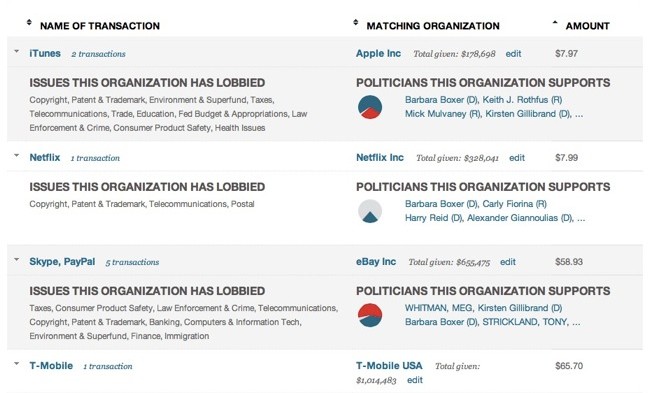Click the '2 transactions' count

pos(98,54)
